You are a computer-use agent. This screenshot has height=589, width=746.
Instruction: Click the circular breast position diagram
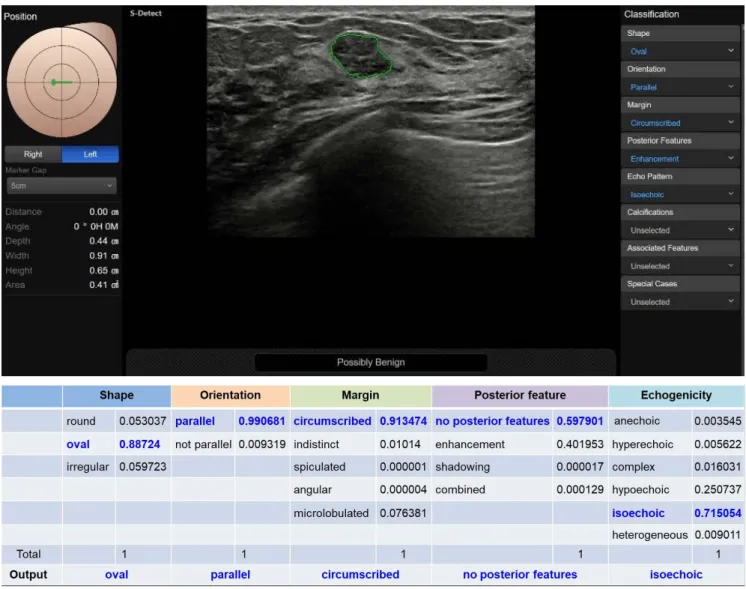[x=61, y=82]
